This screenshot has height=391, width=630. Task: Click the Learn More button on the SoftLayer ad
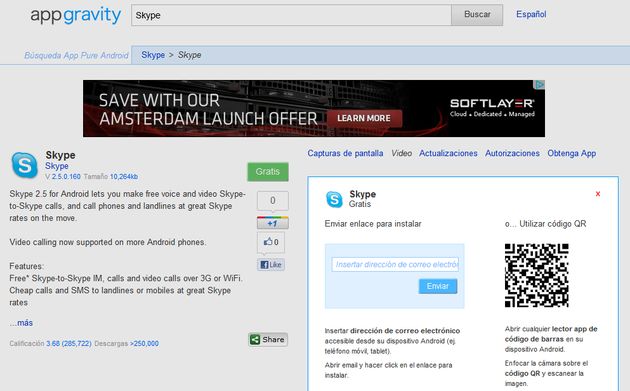click(x=364, y=118)
